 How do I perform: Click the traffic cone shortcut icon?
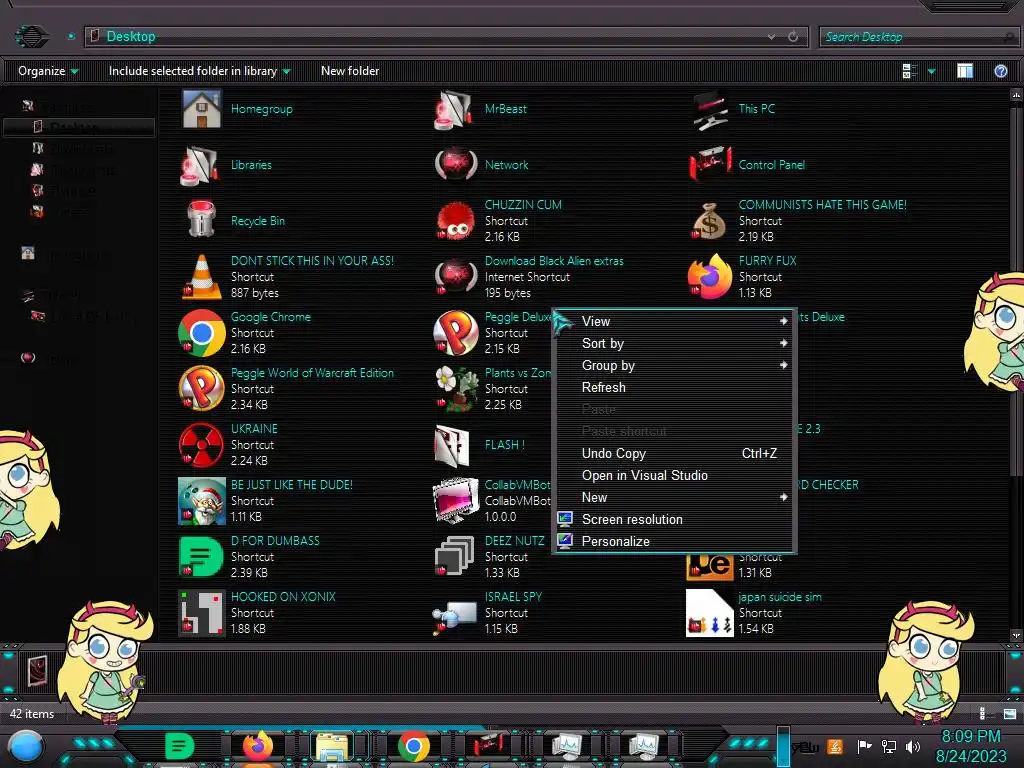click(202, 277)
